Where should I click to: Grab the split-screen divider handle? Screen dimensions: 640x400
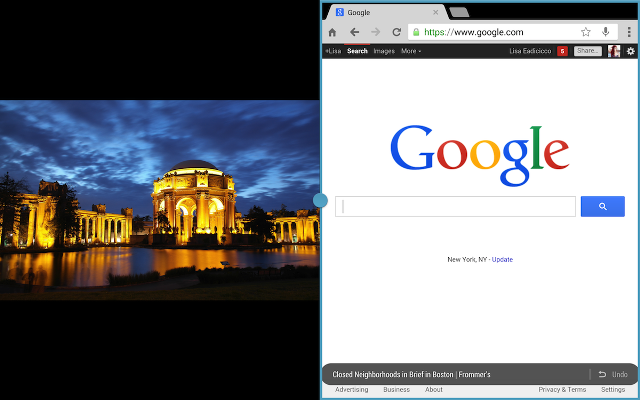(x=320, y=200)
